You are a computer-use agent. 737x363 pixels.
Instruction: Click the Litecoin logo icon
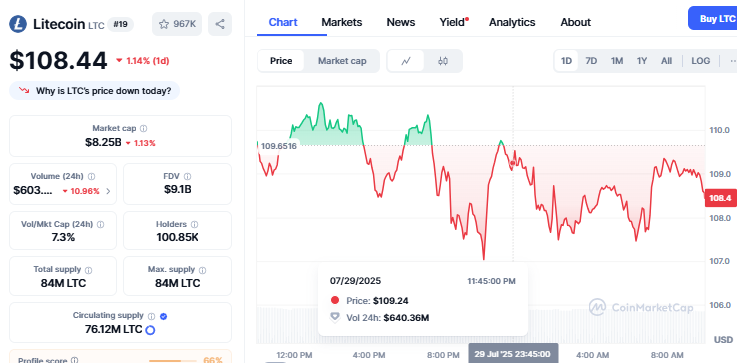point(18,24)
